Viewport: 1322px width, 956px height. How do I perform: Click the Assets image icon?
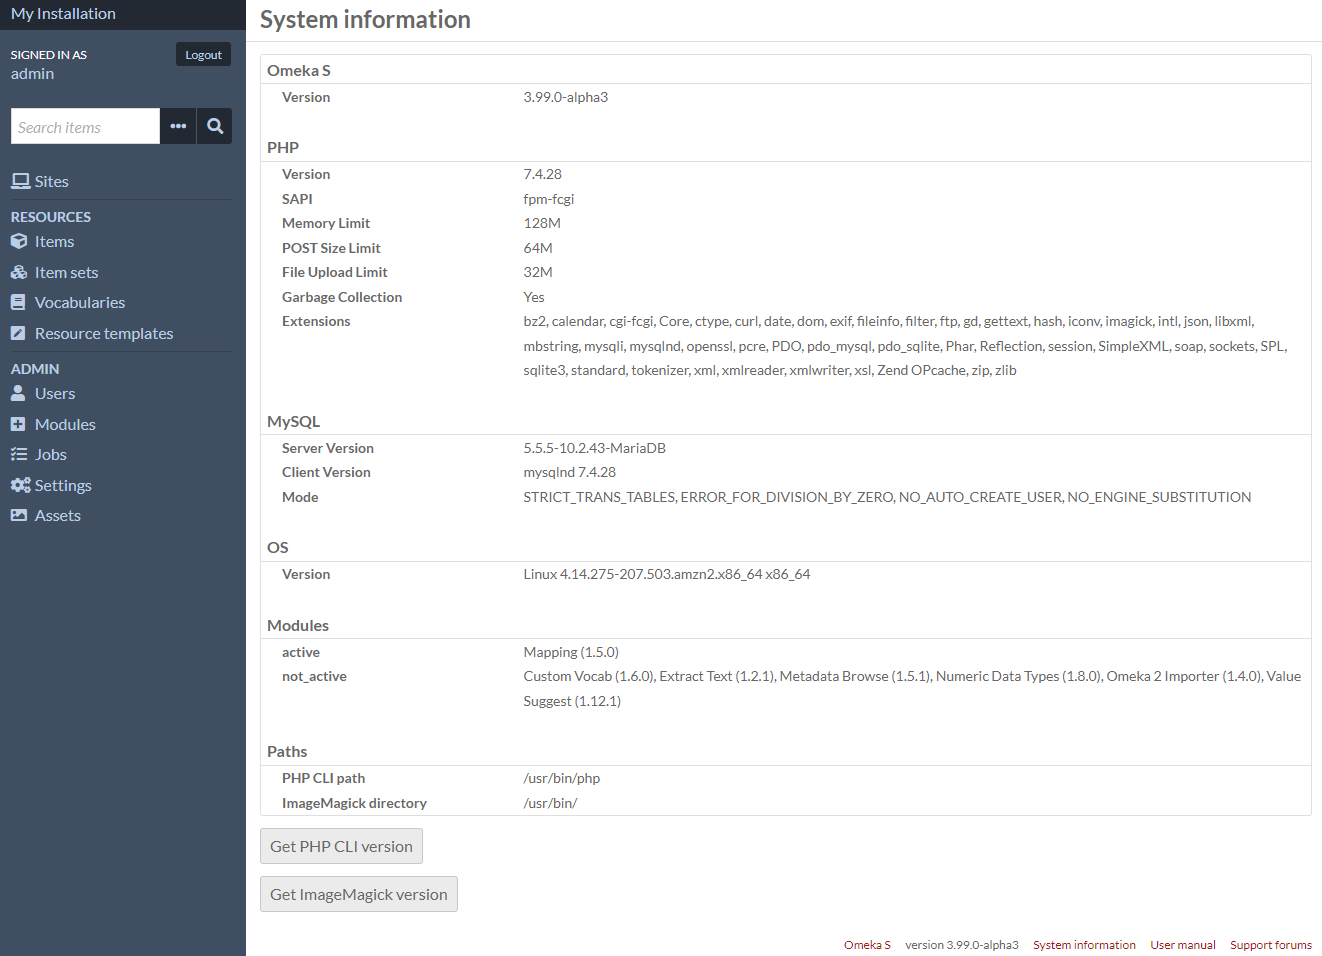19,515
